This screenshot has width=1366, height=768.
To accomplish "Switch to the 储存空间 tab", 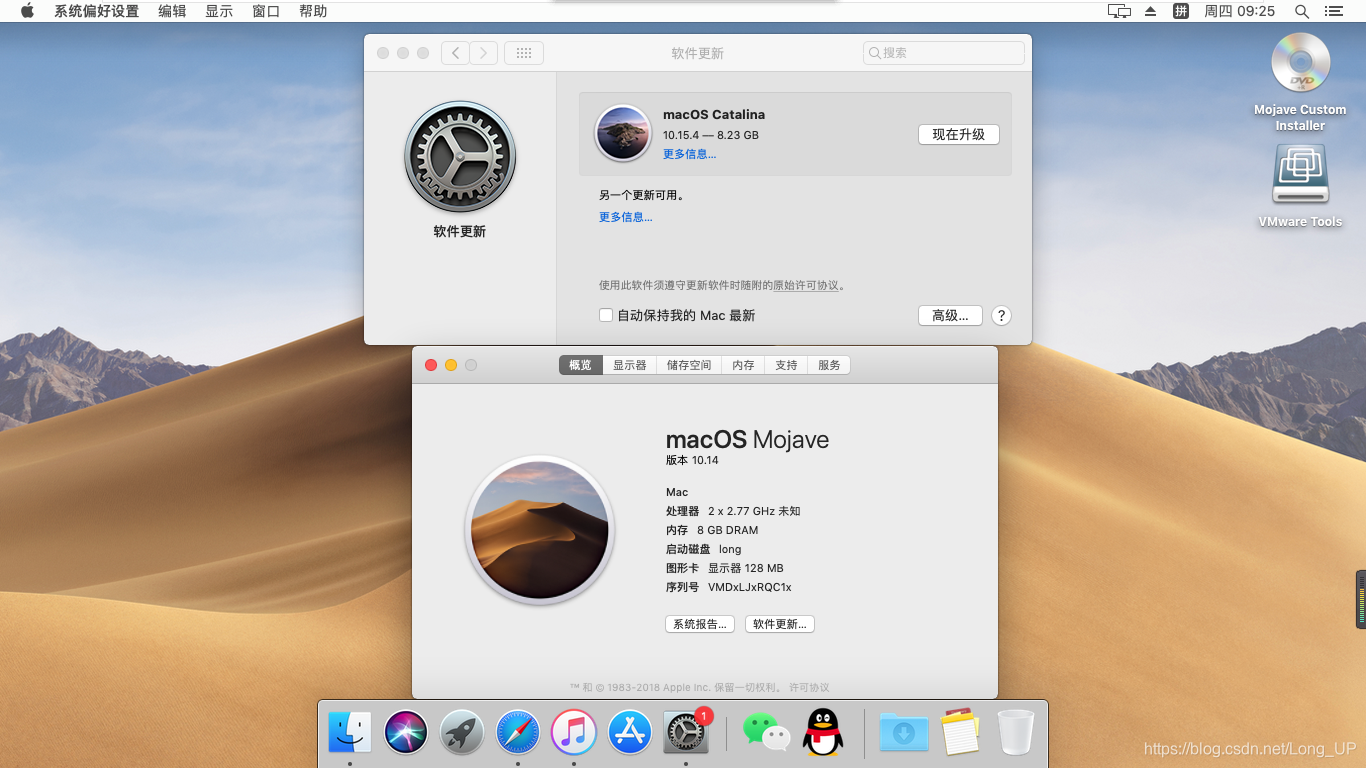I will tap(689, 365).
